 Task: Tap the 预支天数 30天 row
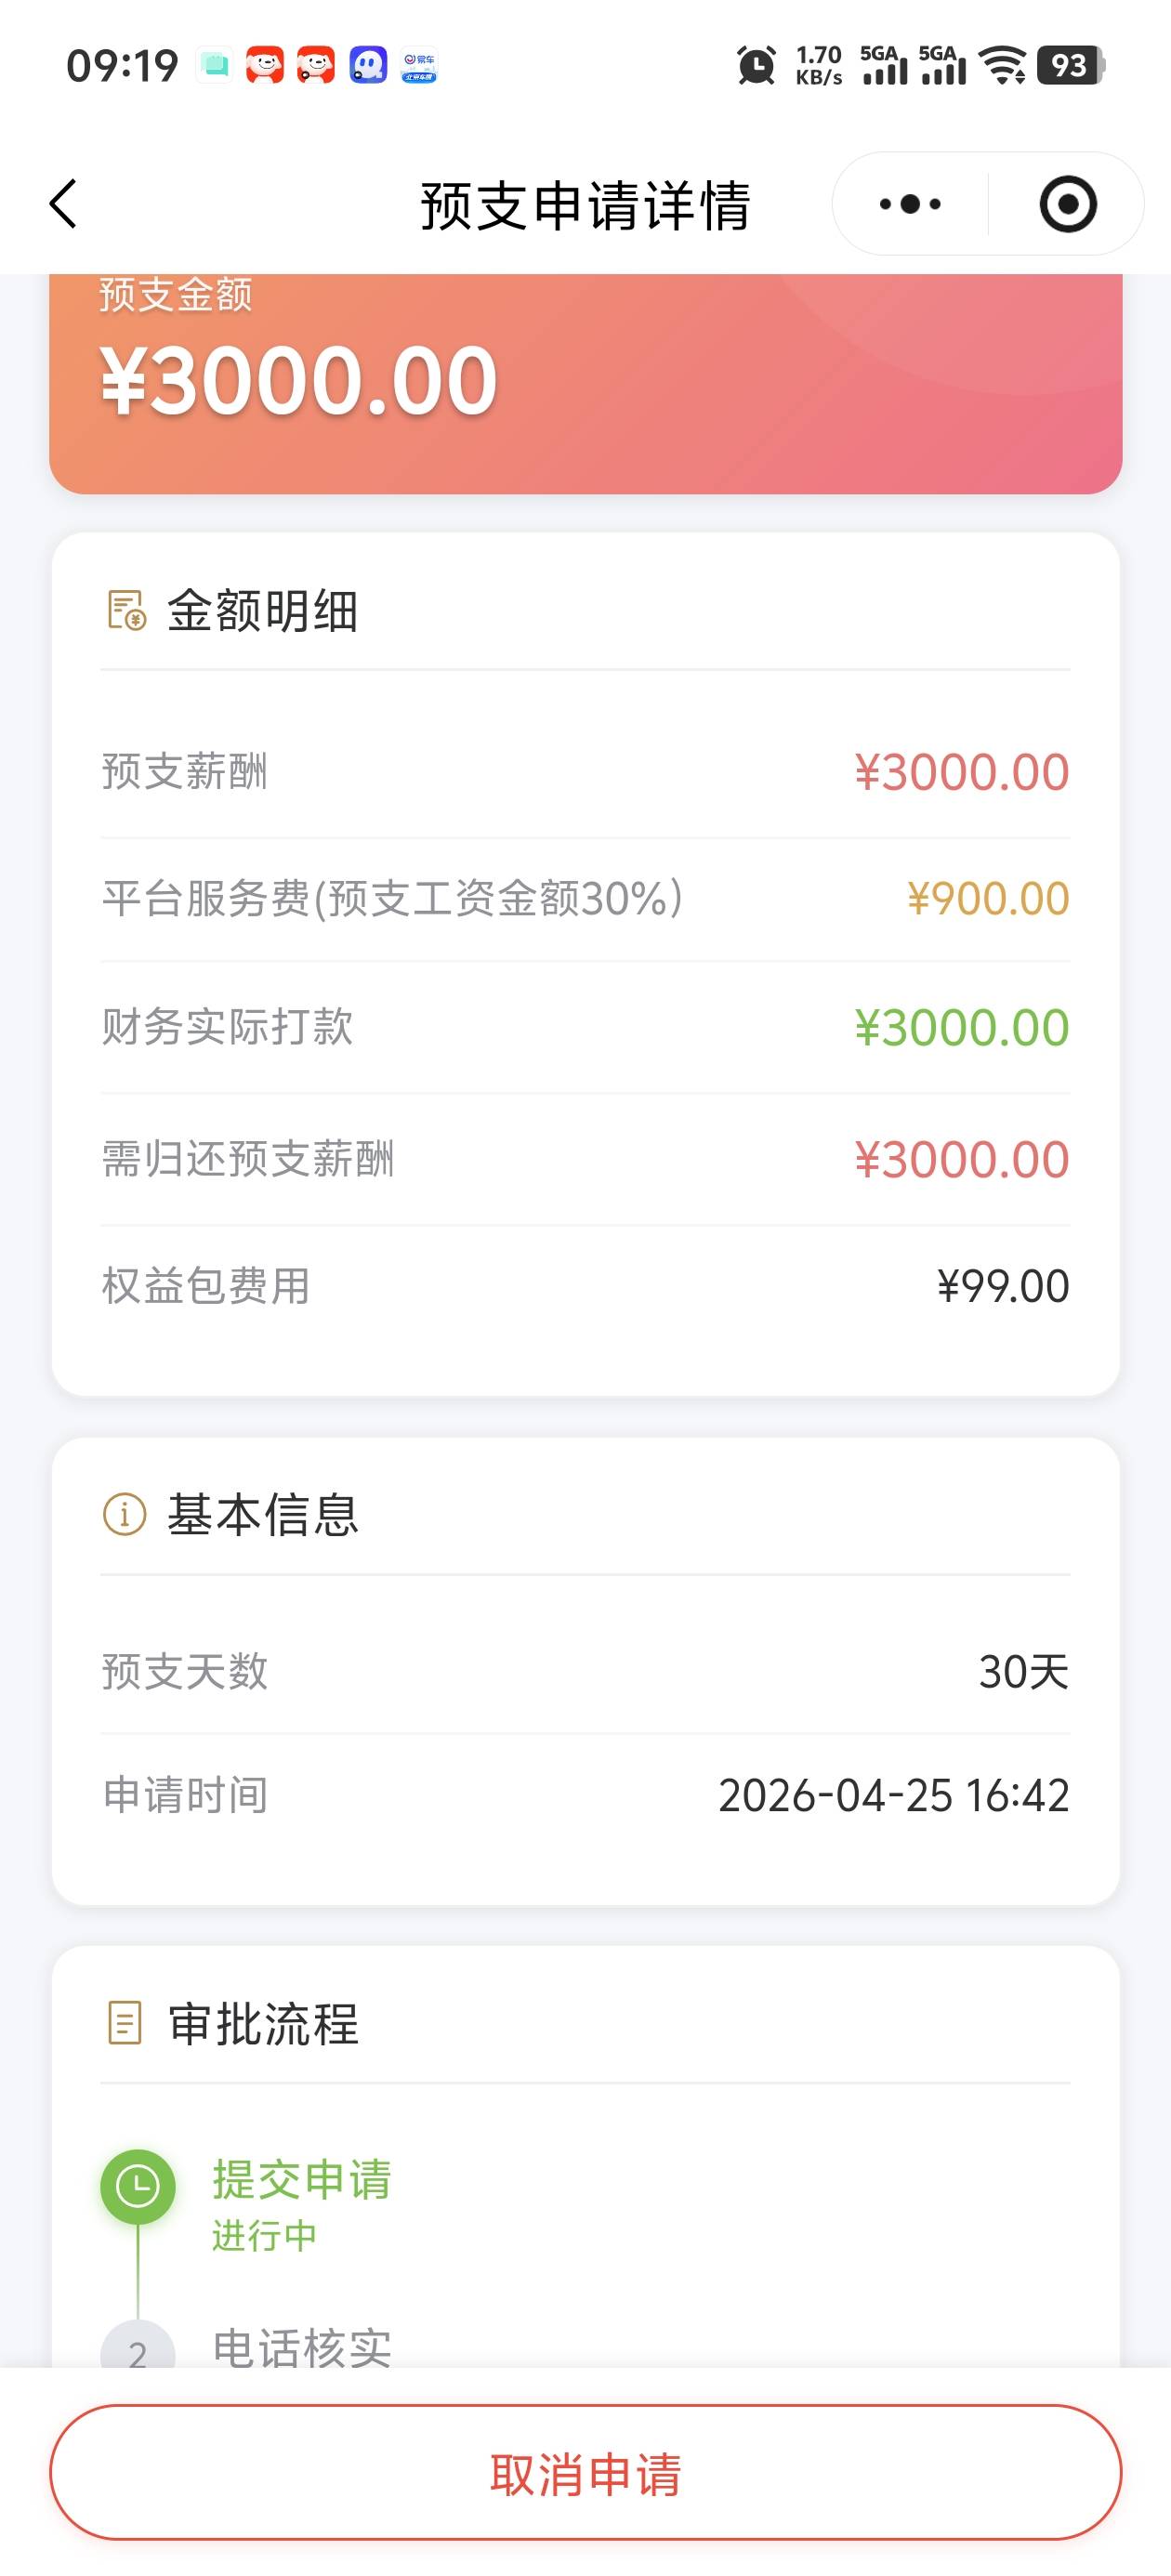pyautogui.click(x=585, y=1671)
